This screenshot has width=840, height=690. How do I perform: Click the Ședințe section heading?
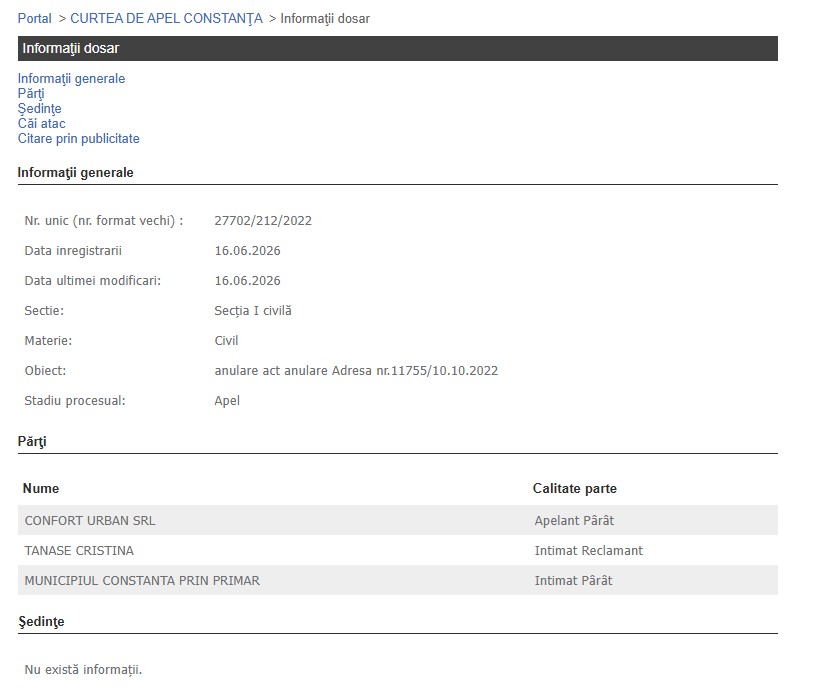point(41,621)
